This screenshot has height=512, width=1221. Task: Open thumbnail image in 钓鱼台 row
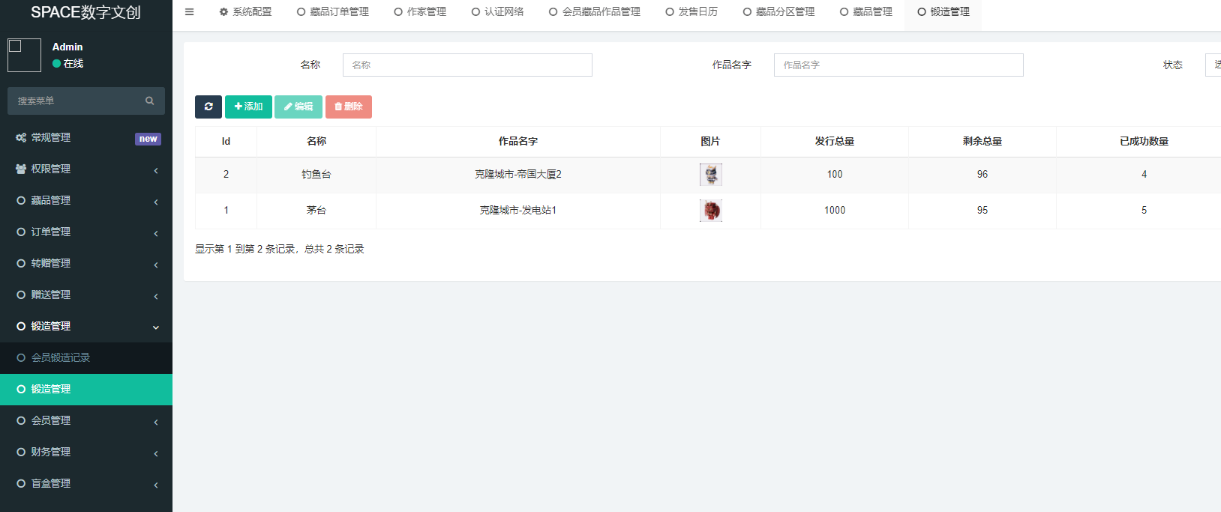pos(710,174)
